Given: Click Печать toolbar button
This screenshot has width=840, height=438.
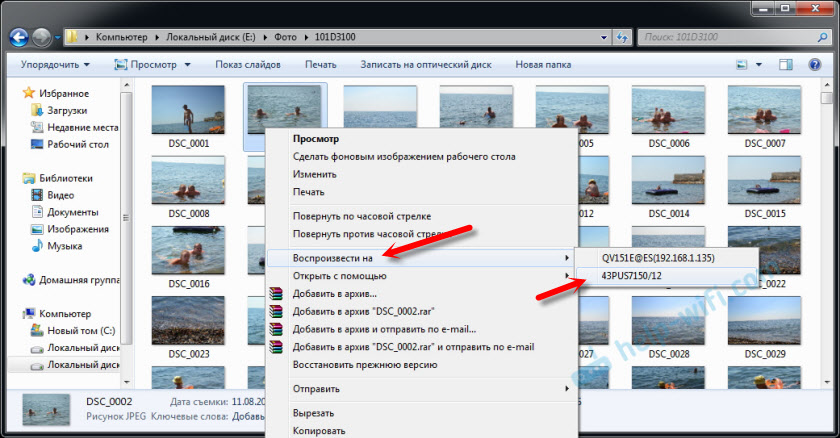Looking at the screenshot, I should click(320, 65).
